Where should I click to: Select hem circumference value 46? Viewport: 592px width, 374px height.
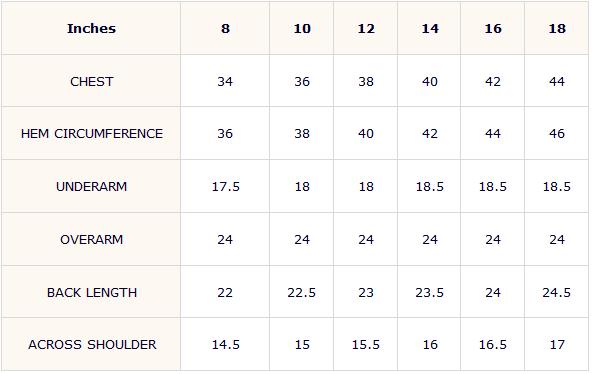point(557,134)
